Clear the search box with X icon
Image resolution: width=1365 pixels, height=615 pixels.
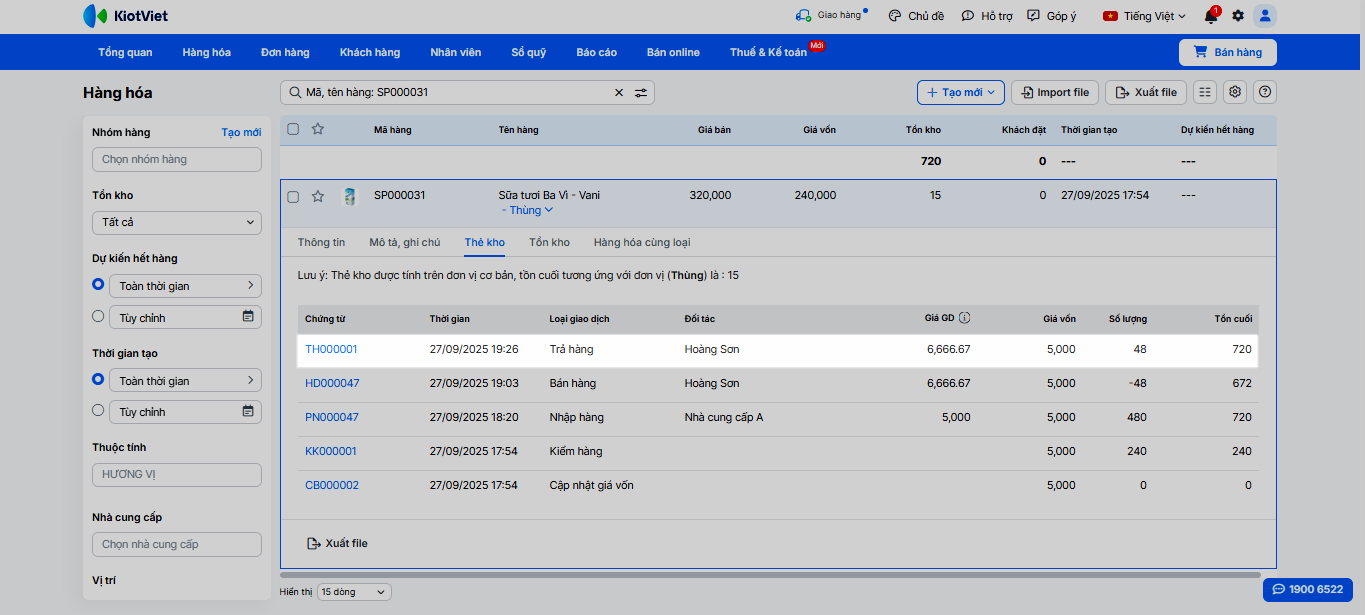click(618, 93)
